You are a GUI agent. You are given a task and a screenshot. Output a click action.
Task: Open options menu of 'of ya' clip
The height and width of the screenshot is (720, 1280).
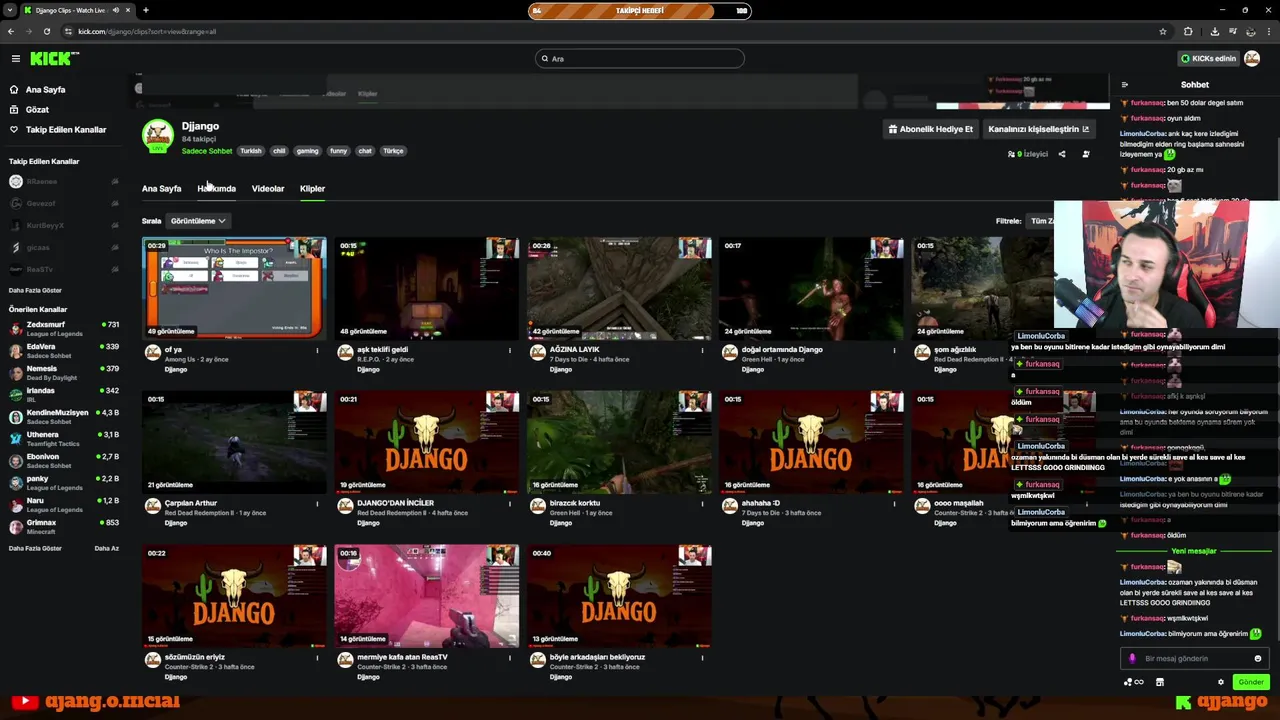click(x=318, y=350)
